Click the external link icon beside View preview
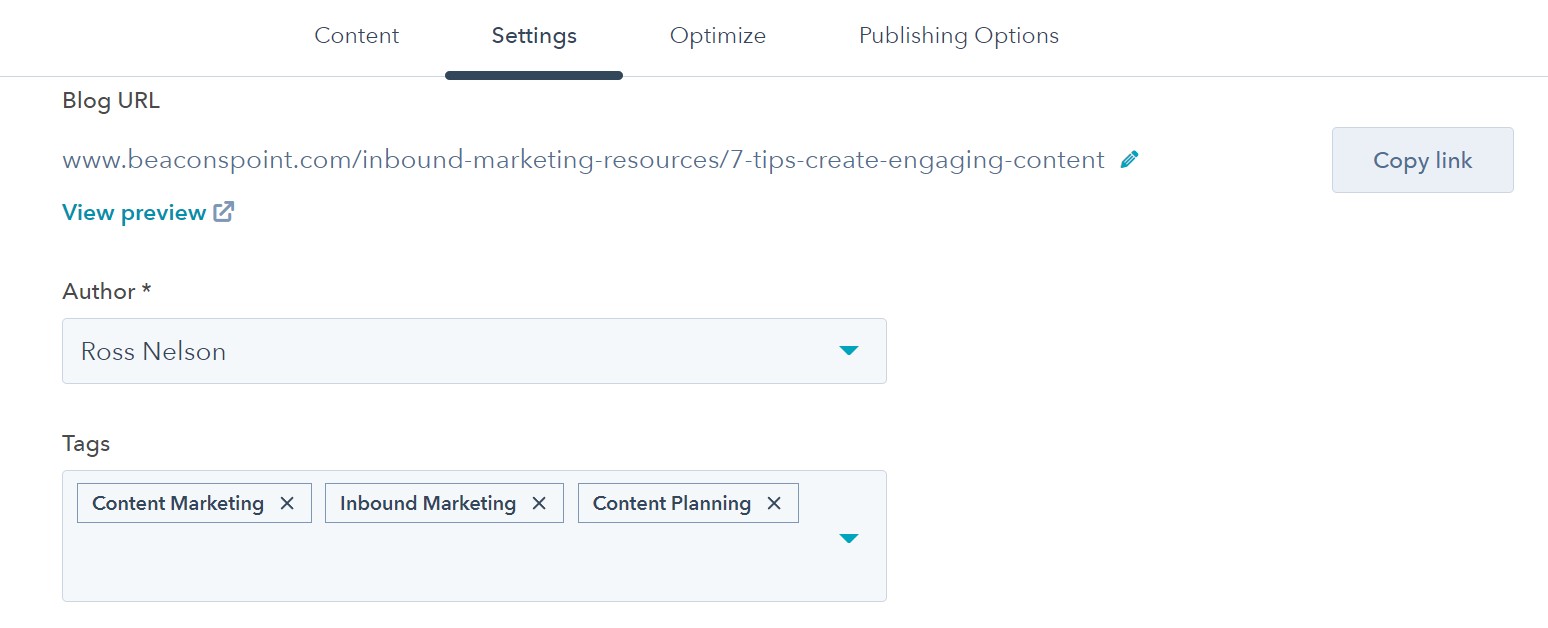This screenshot has height=628, width=1548. pyautogui.click(x=224, y=212)
